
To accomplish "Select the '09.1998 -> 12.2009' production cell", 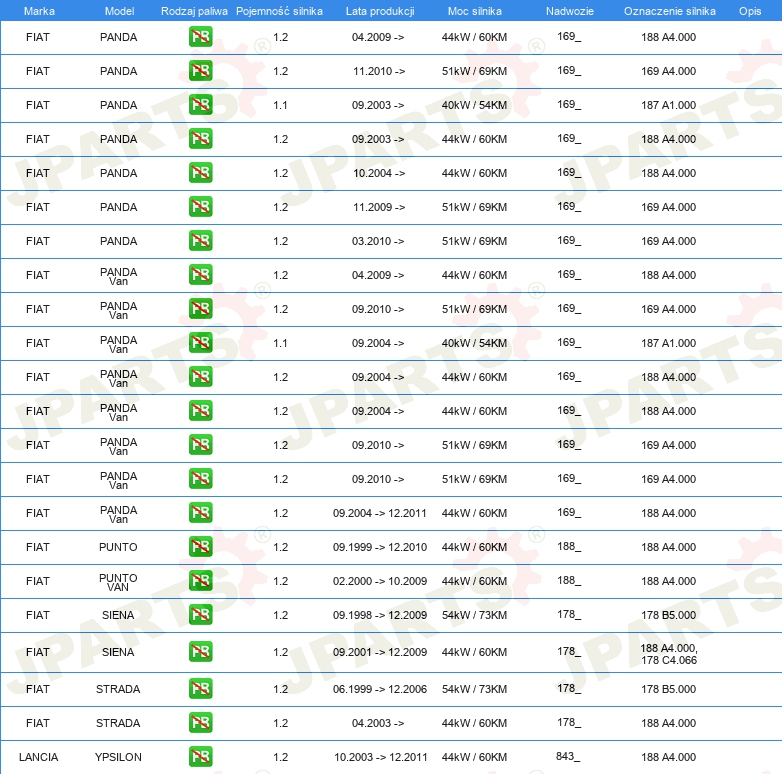I will click(x=380, y=615).
